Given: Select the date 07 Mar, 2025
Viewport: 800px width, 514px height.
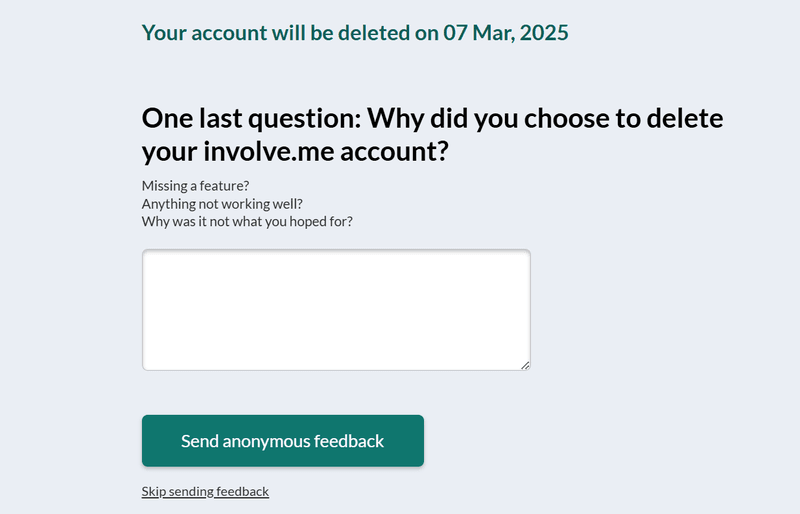Looking at the screenshot, I should point(506,33).
